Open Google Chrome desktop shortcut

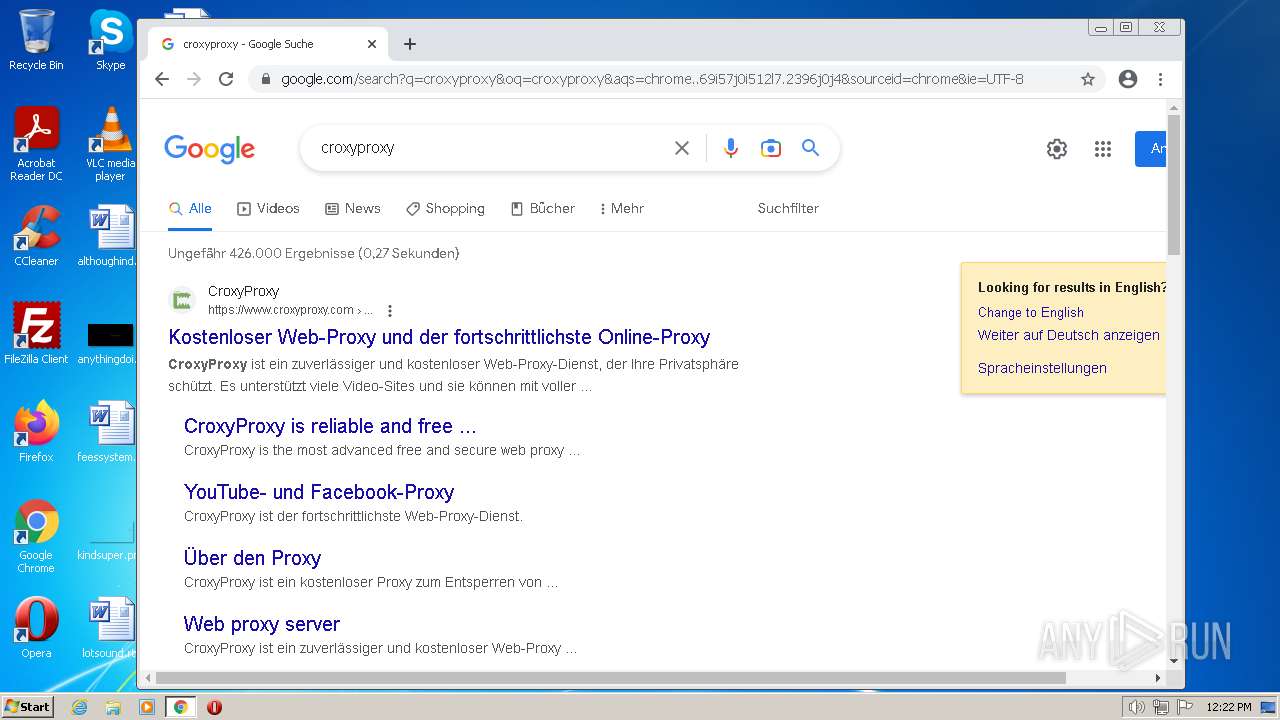coord(36,536)
